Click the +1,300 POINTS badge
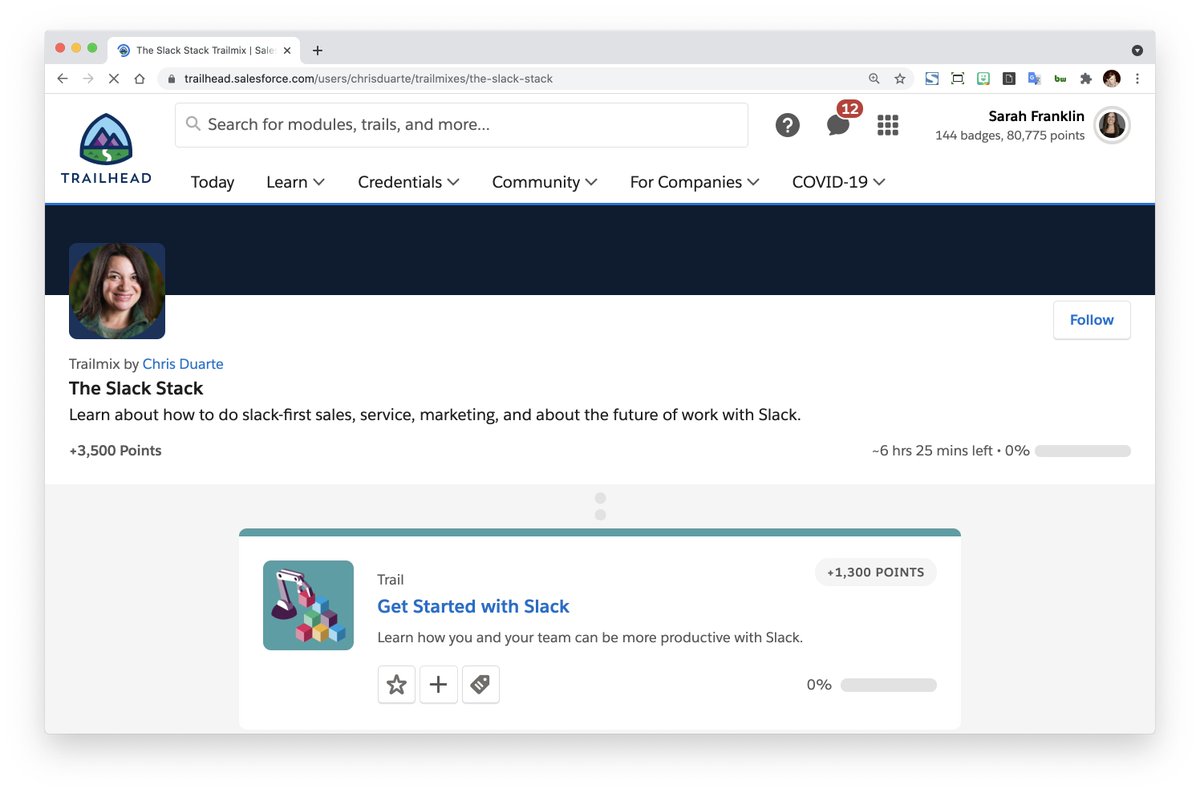 (876, 572)
